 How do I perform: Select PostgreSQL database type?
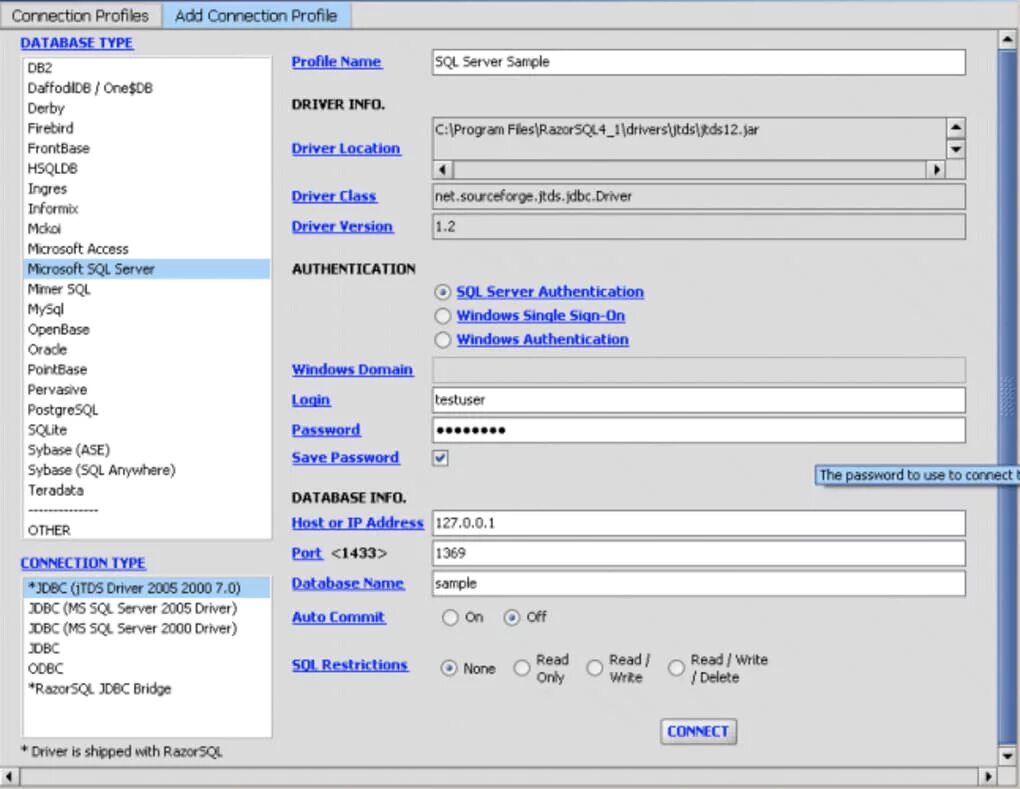pyautogui.click(x=146, y=410)
